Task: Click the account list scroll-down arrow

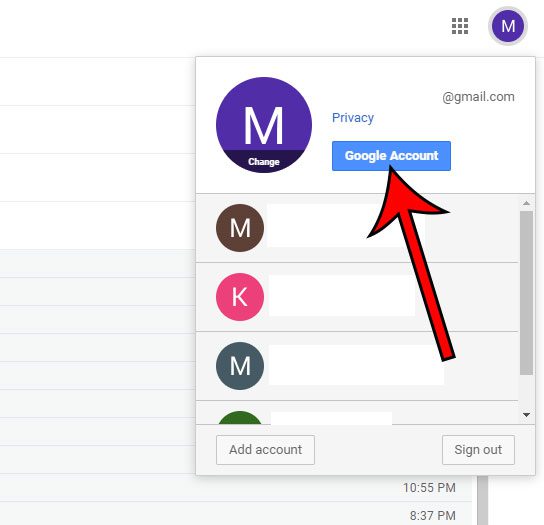Action: (526, 415)
